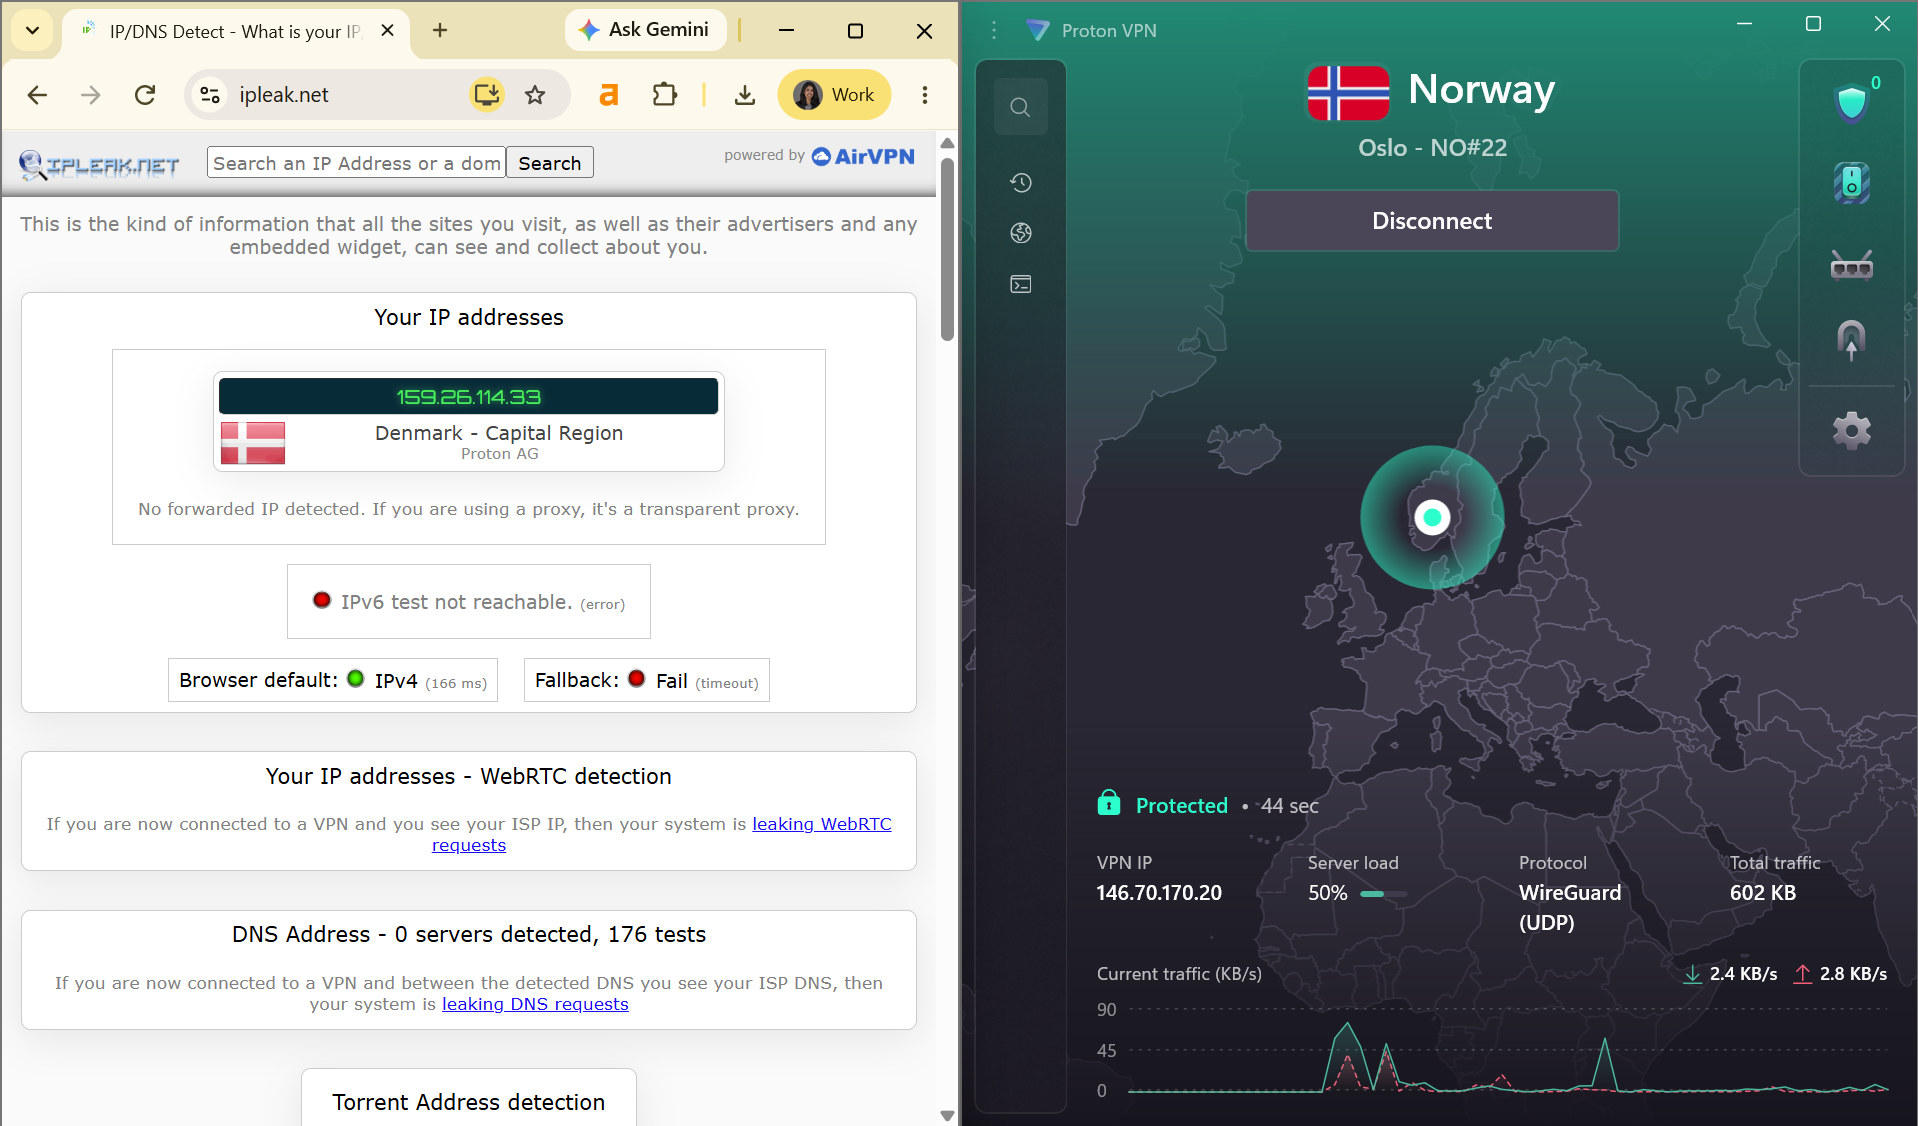This screenshot has height=1126, width=1918.
Task: Open the Chrome extensions puzzle icon
Action: pos(664,95)
